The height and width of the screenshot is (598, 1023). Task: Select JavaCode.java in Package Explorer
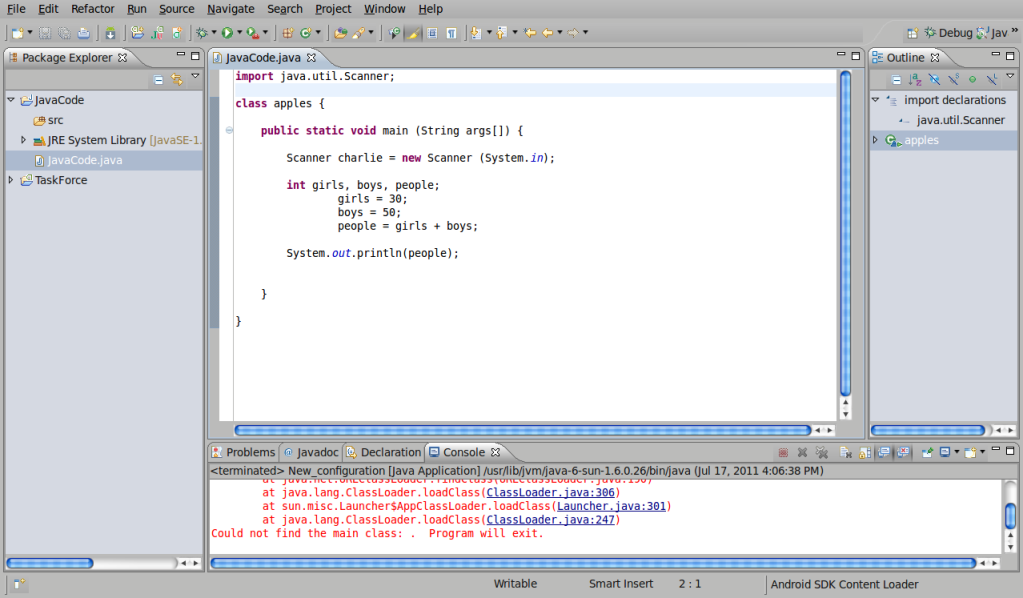click(x=84, y=160)
